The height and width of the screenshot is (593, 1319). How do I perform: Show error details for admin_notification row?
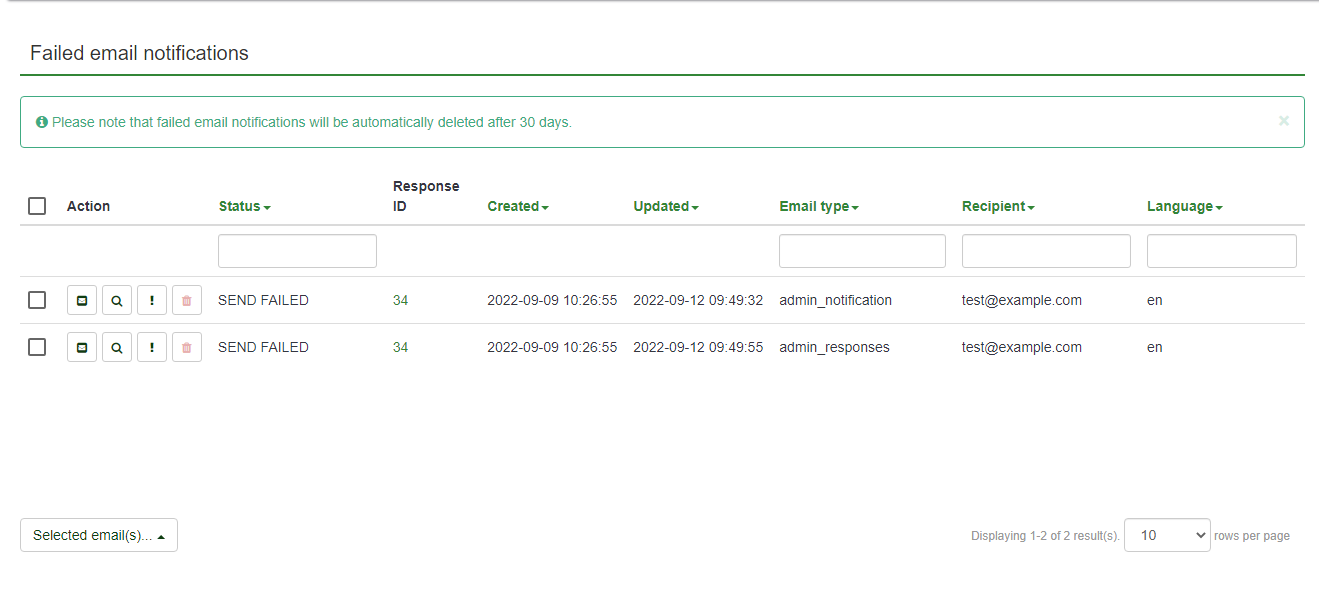tap(152, 300)
